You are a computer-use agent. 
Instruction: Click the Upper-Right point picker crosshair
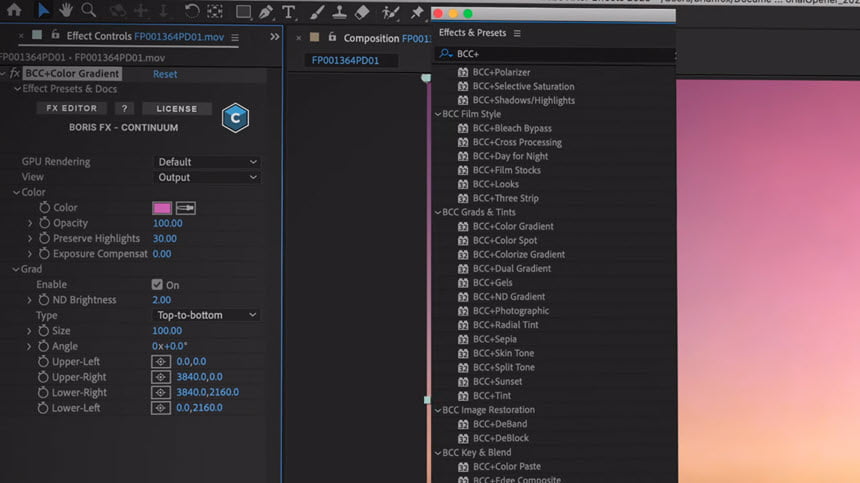pyautogui.click(x=161, y=377)
